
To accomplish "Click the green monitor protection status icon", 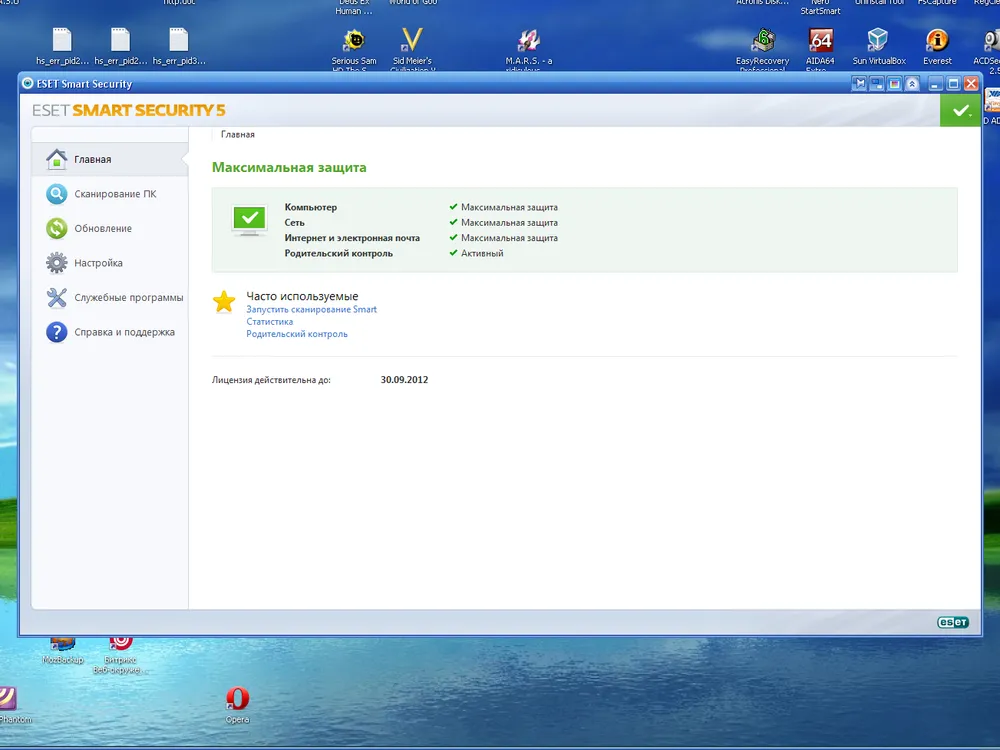I will pyautogui.click(x=249, y=219).
